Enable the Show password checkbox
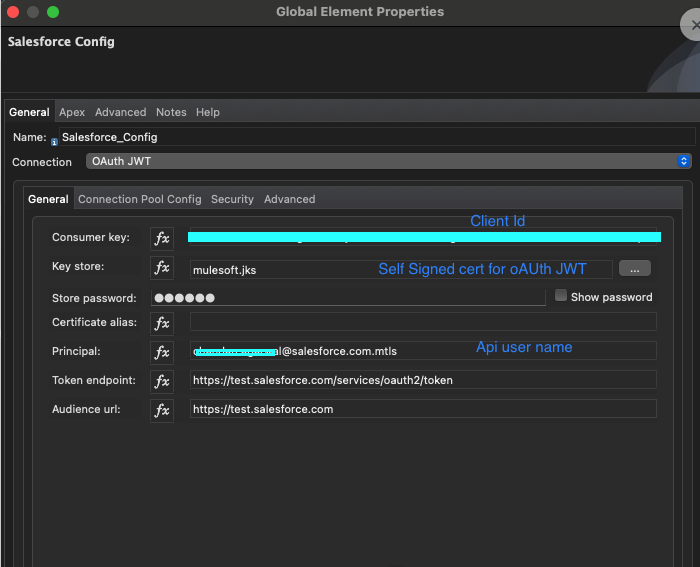This screenshot has height=567, width=700. tap(561, 296)
